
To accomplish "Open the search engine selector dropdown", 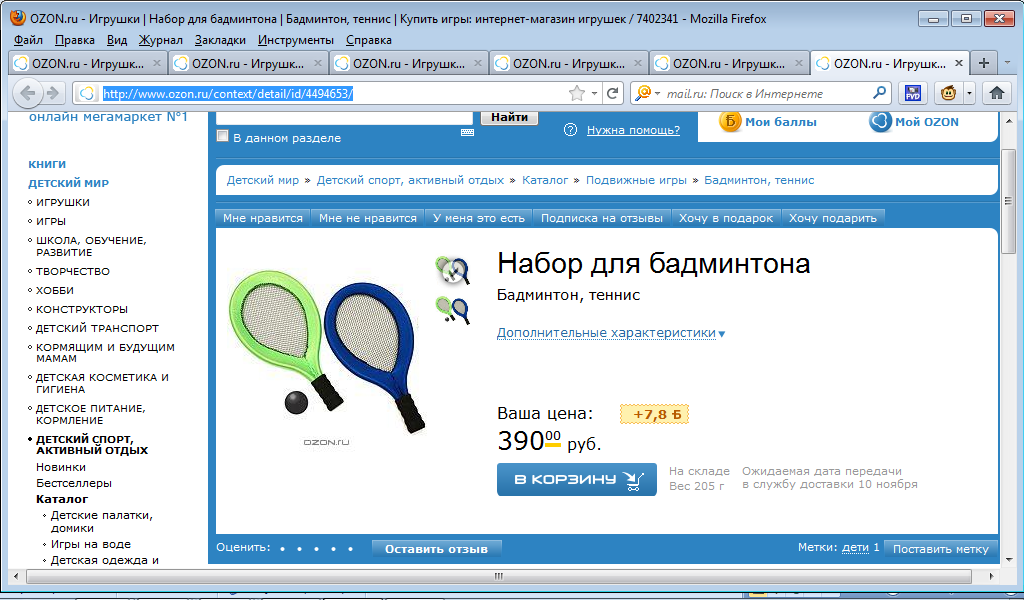I will (657, 93).
